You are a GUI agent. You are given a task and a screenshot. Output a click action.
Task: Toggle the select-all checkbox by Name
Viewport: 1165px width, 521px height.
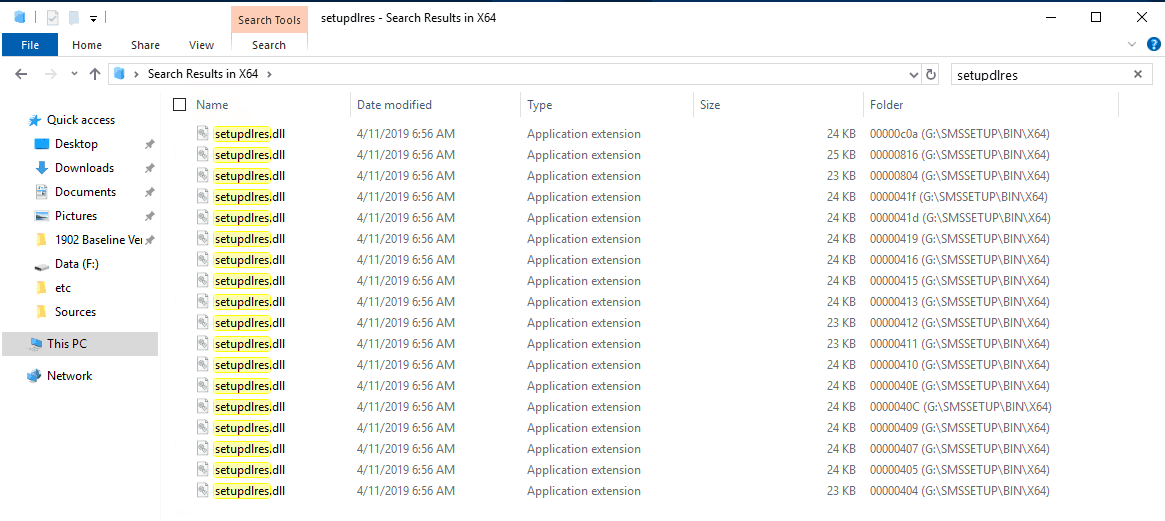[x=179, y=105]
